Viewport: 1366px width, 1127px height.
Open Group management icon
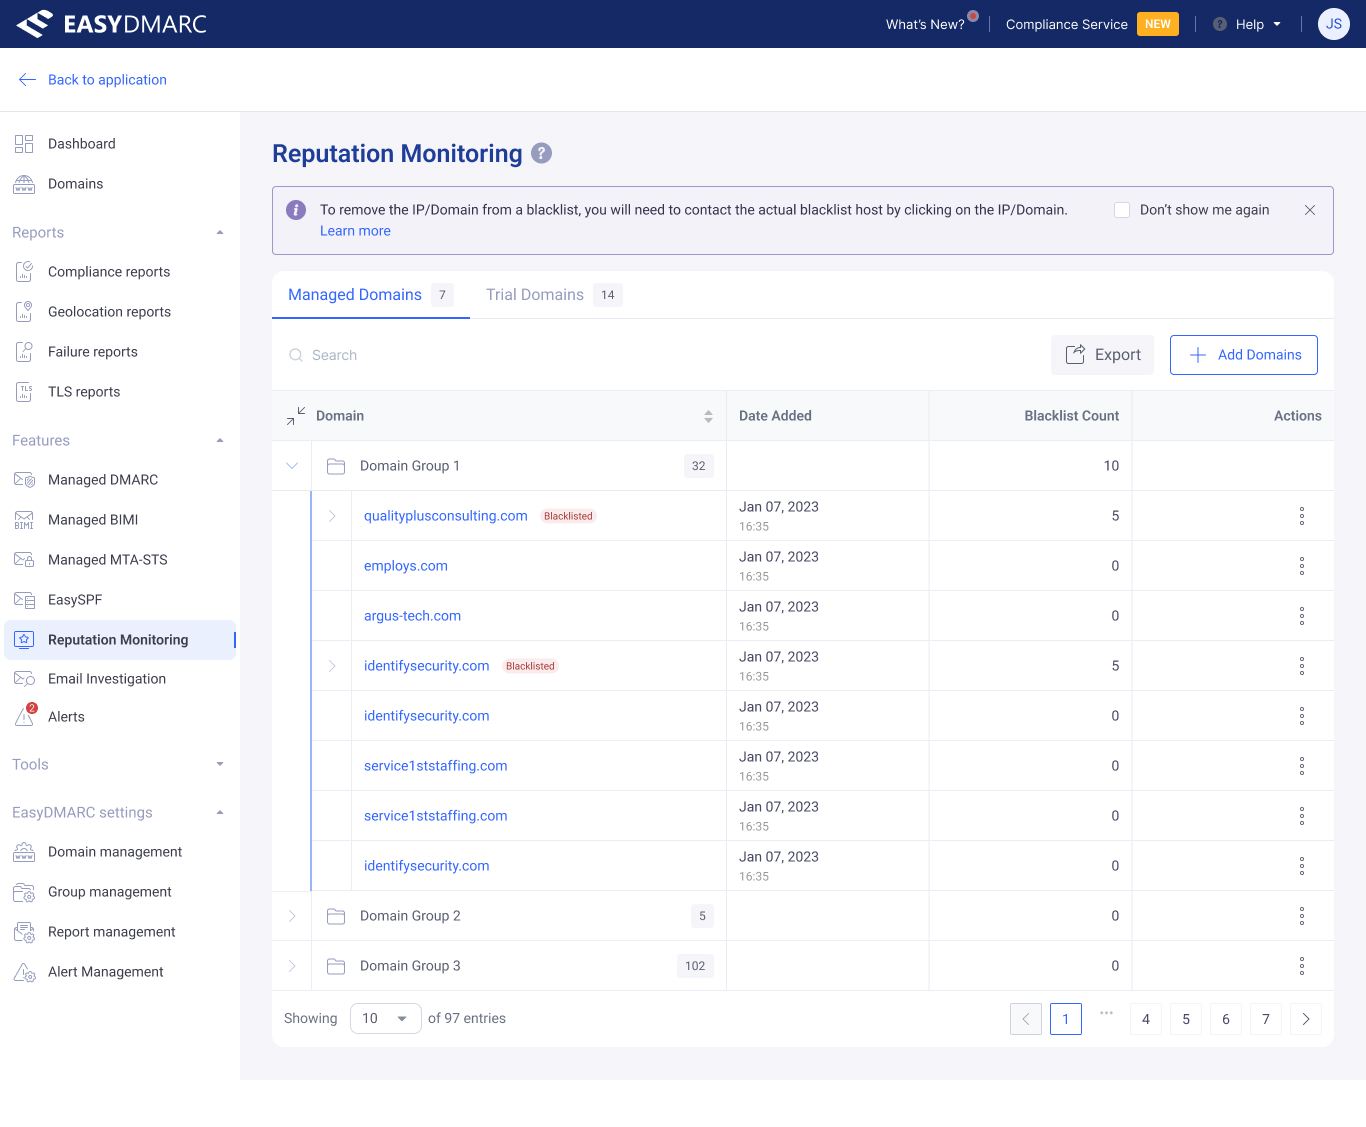pos(24,892)
